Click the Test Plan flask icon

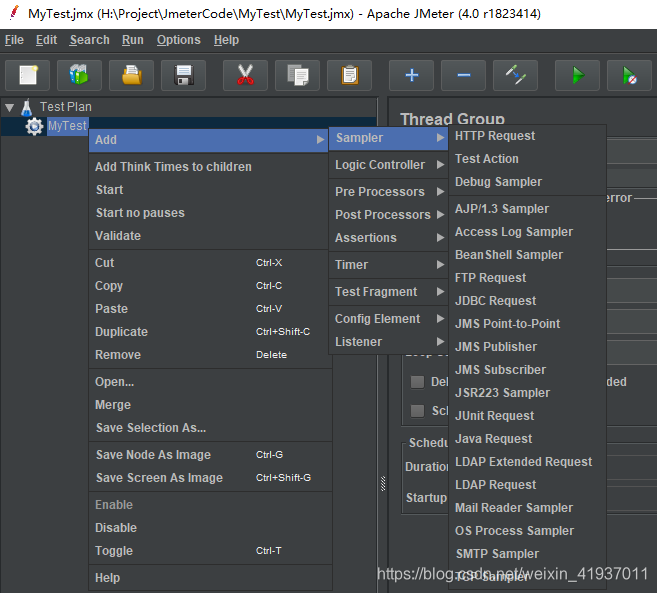pyautogui.click(x=27, y=107)
